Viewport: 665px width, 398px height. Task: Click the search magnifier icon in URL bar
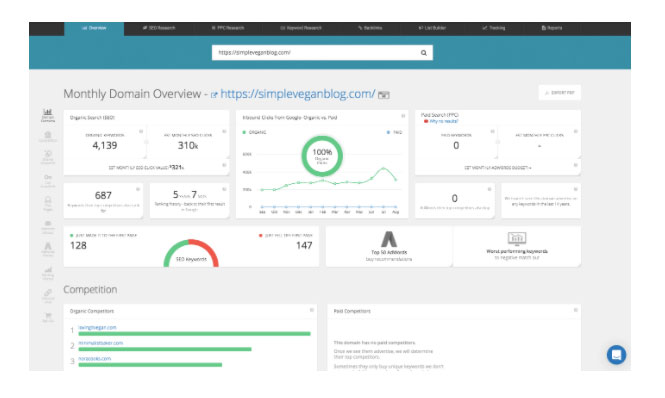pyautogui.click(x=423, y=53)
